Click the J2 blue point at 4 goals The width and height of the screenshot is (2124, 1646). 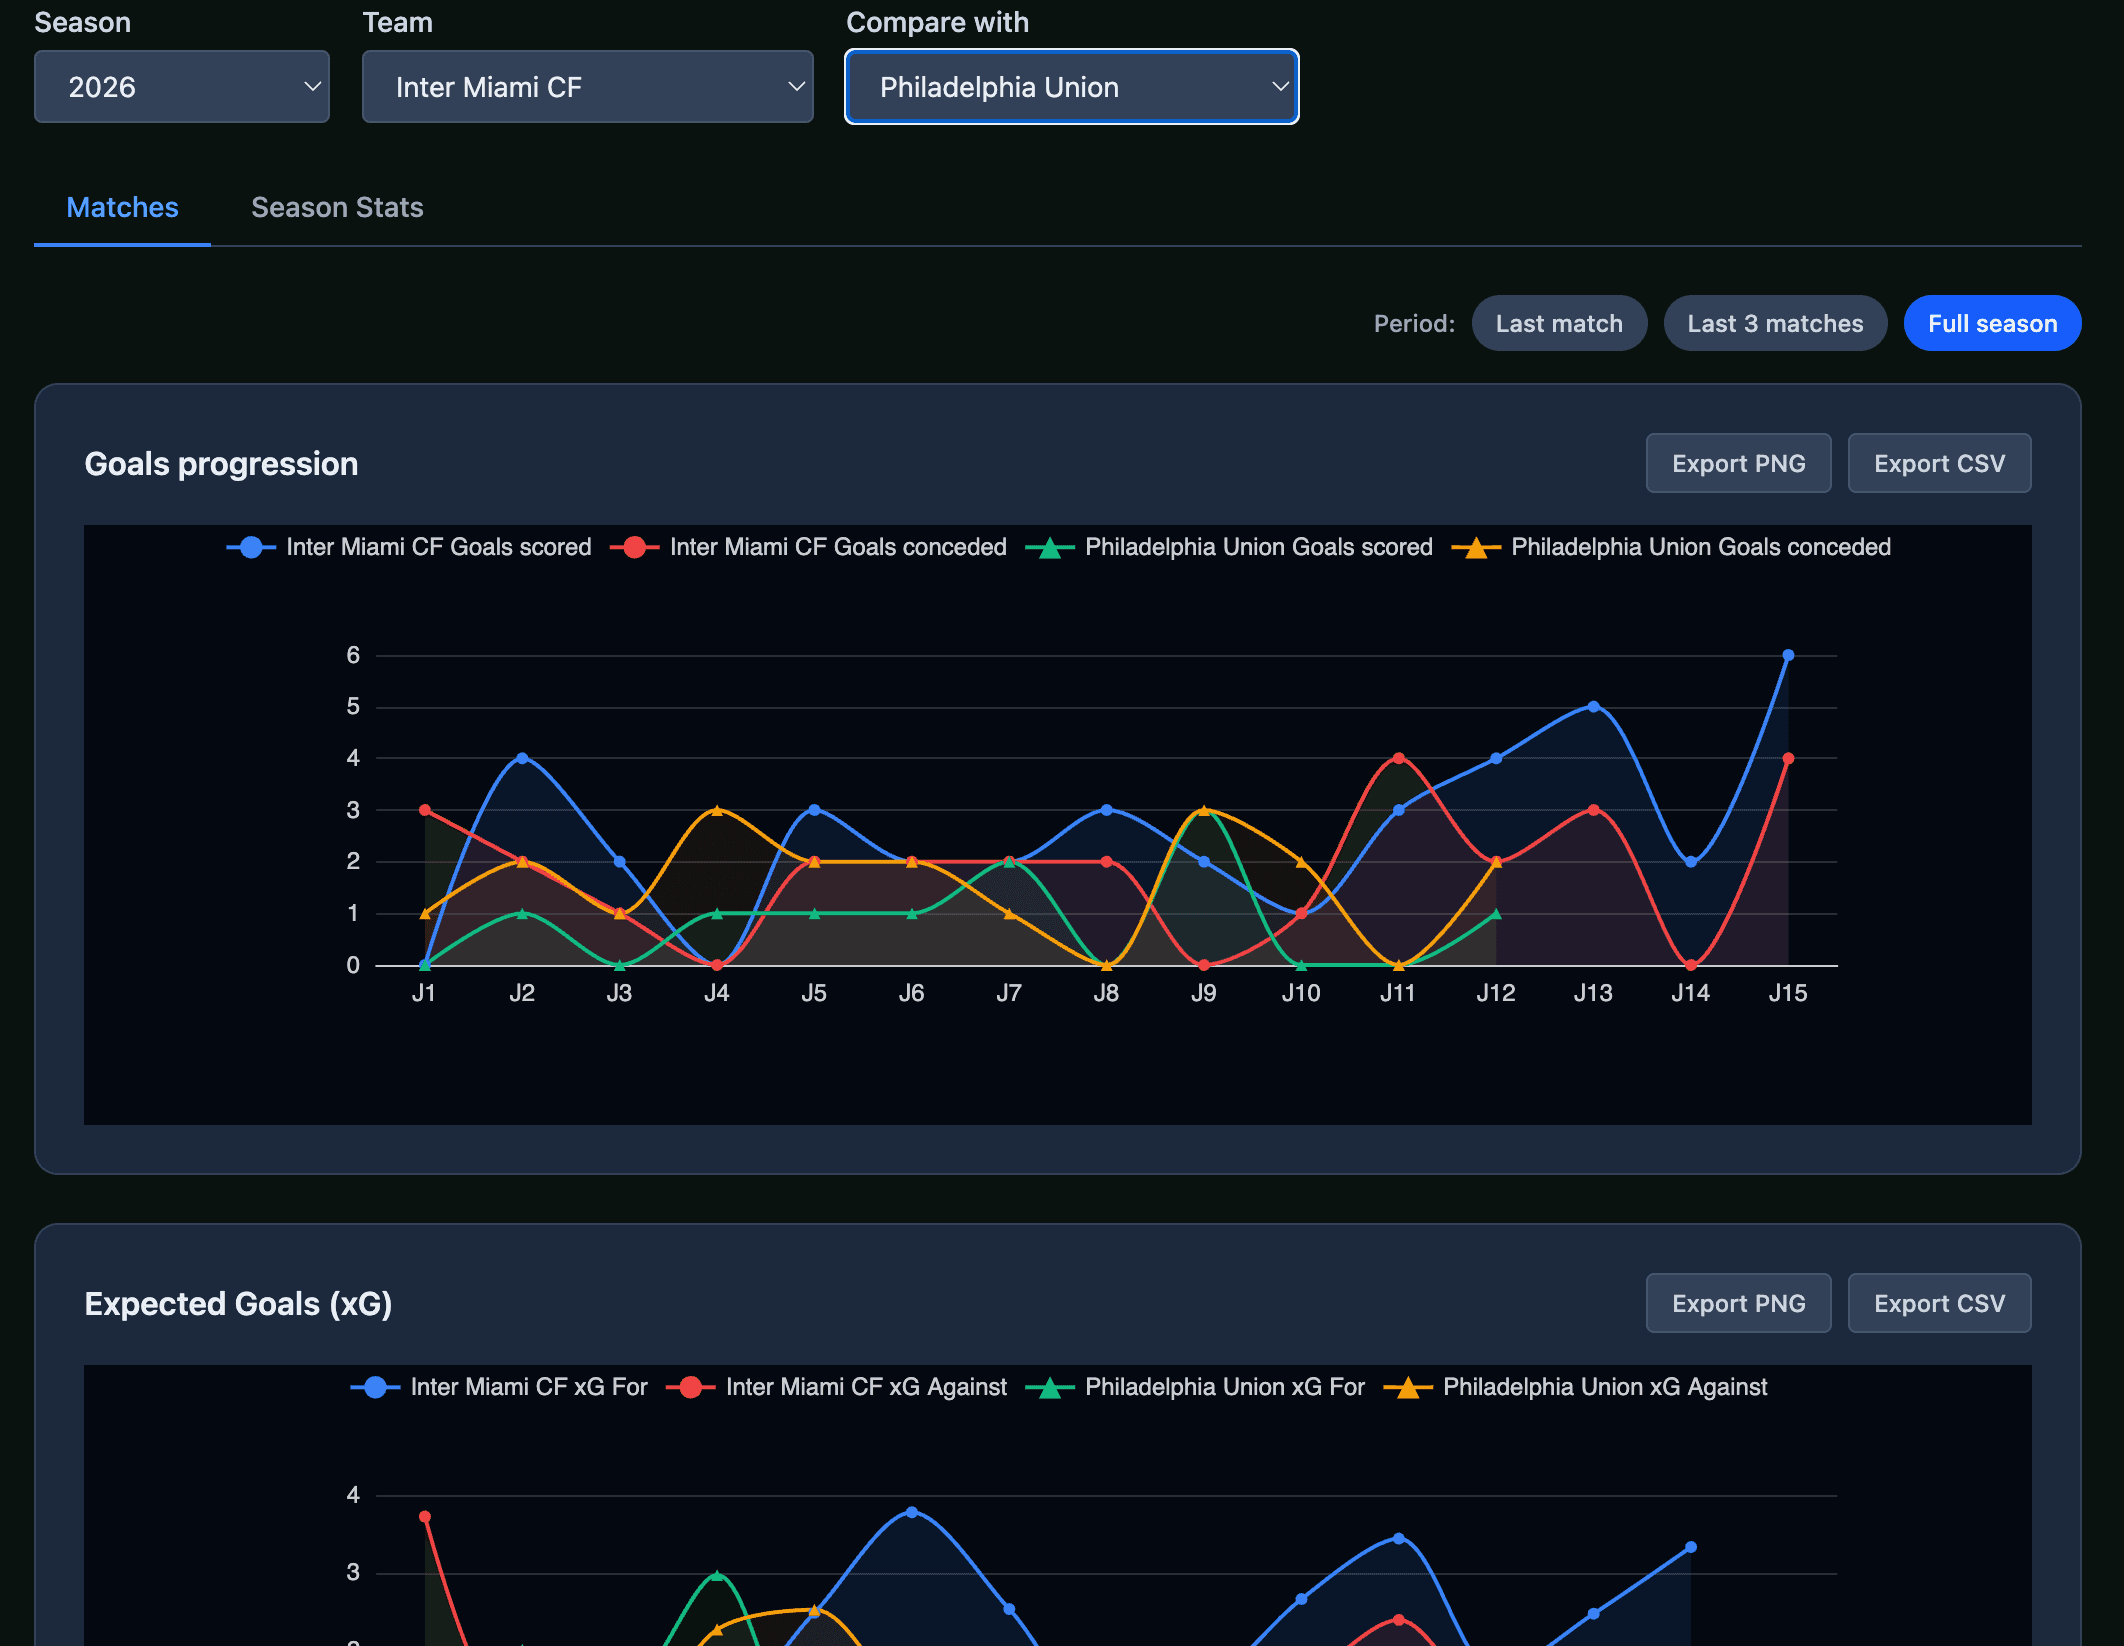point(522,758)
